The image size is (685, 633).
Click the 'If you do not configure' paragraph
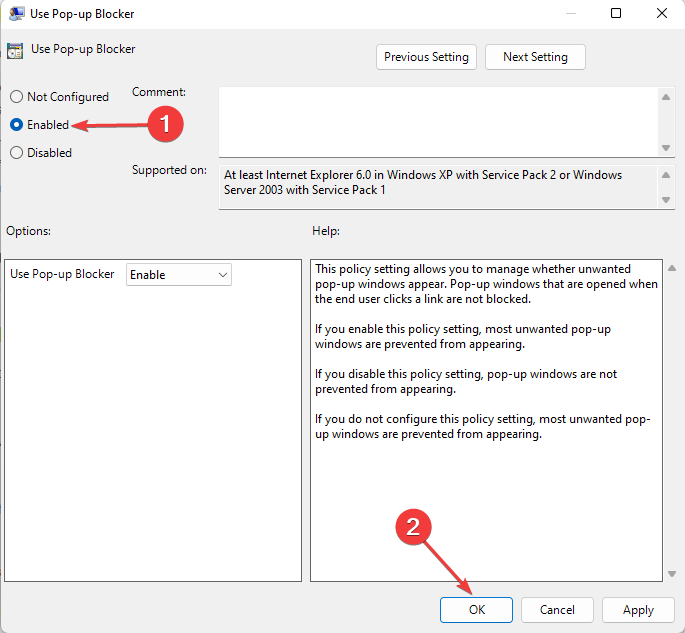click(483, 426)
